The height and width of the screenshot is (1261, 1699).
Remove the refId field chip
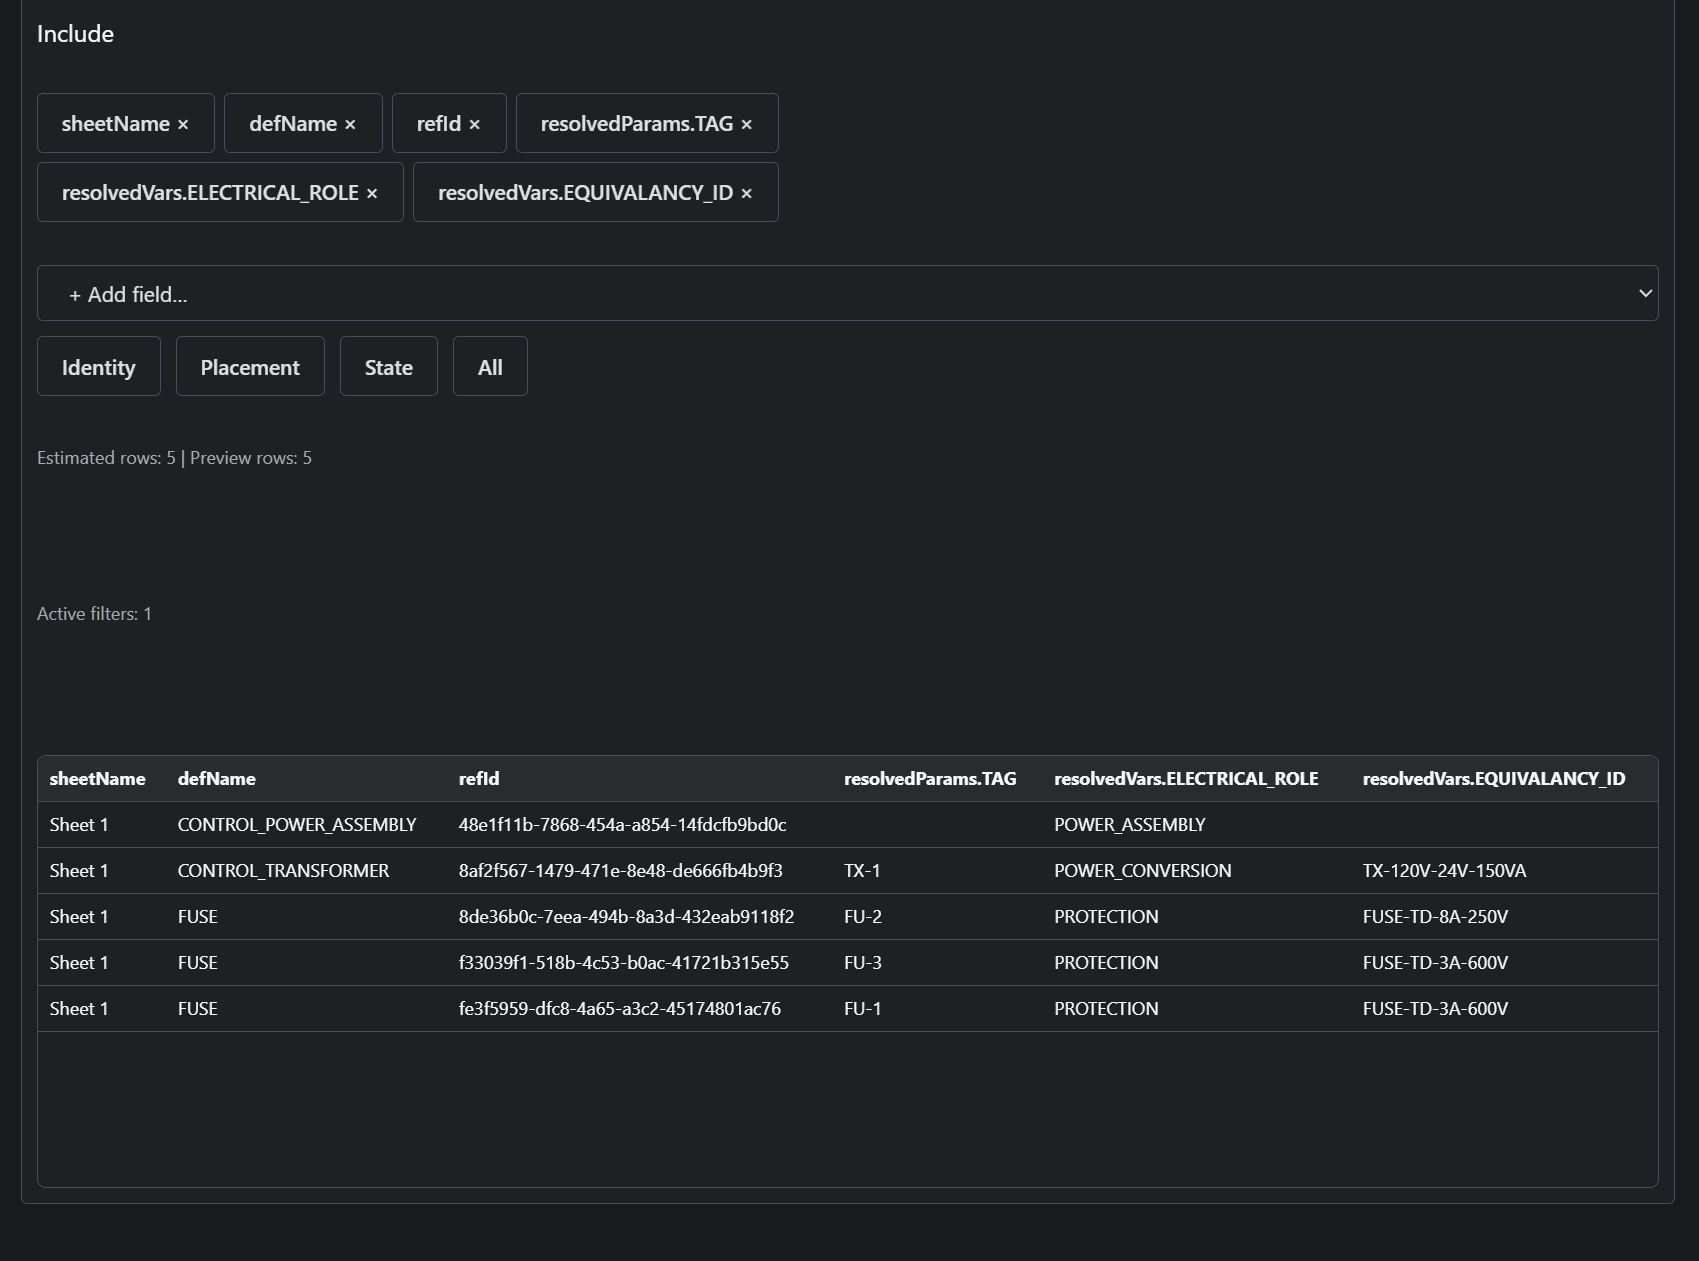tap(474, 125)
